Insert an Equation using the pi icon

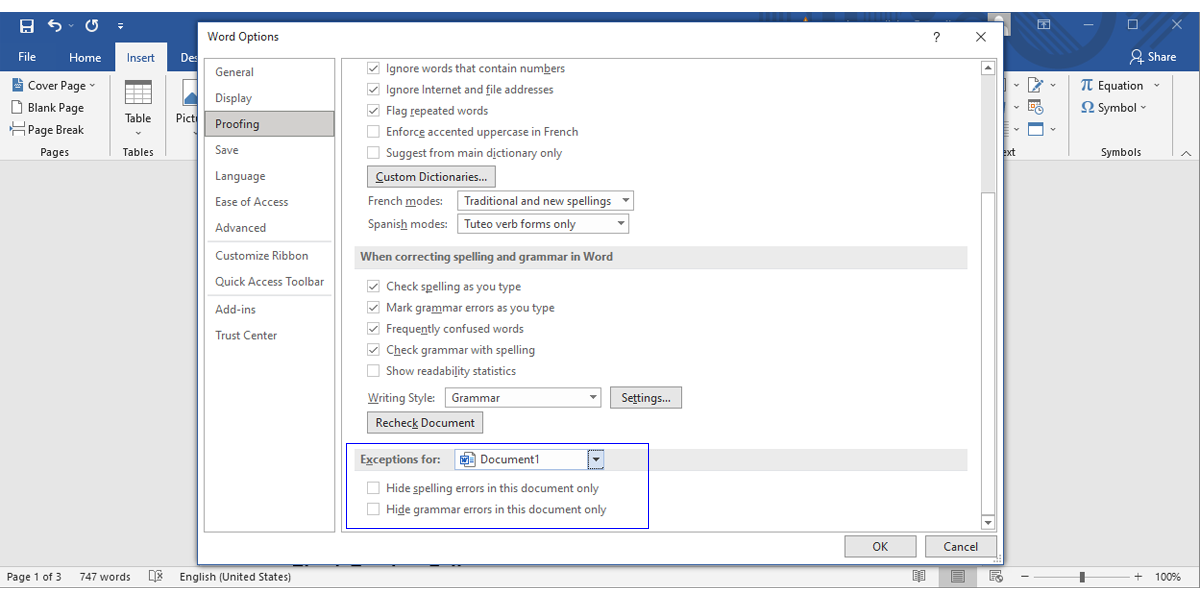point(1112,86)
